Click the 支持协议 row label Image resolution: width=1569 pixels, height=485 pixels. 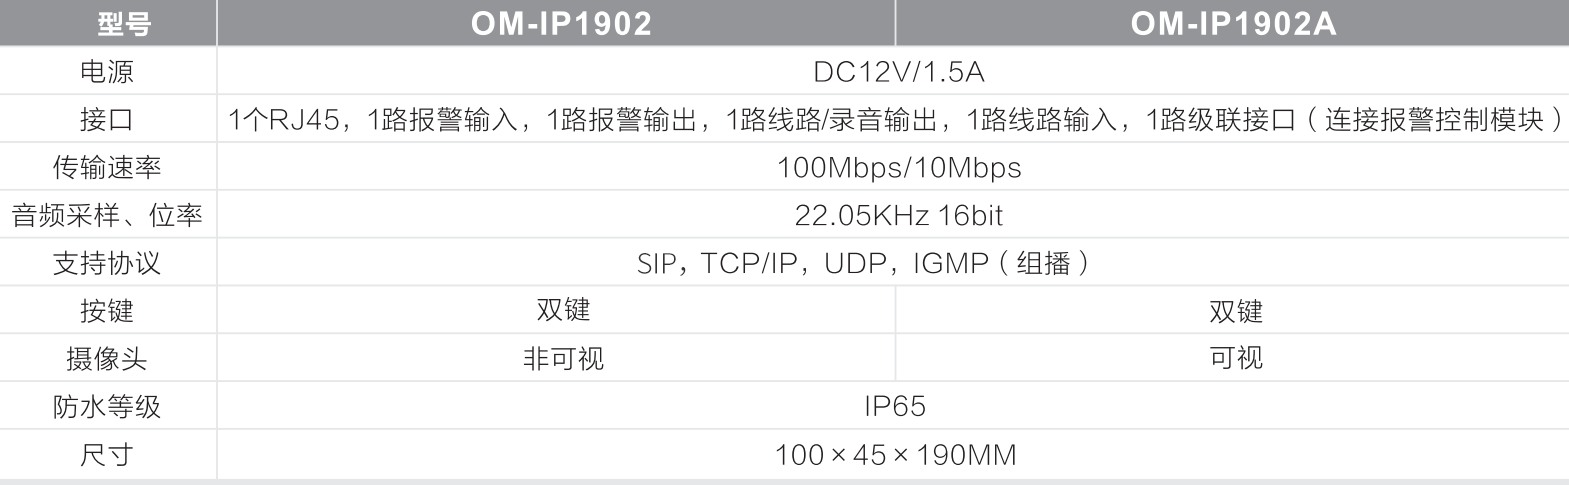[107, 263]
